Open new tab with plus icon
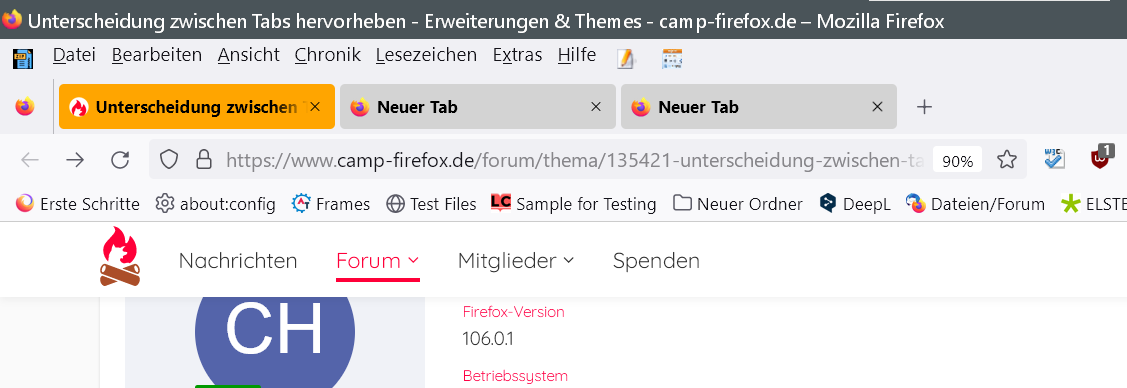Screen dimensions: 1127x388 point(924,107)
